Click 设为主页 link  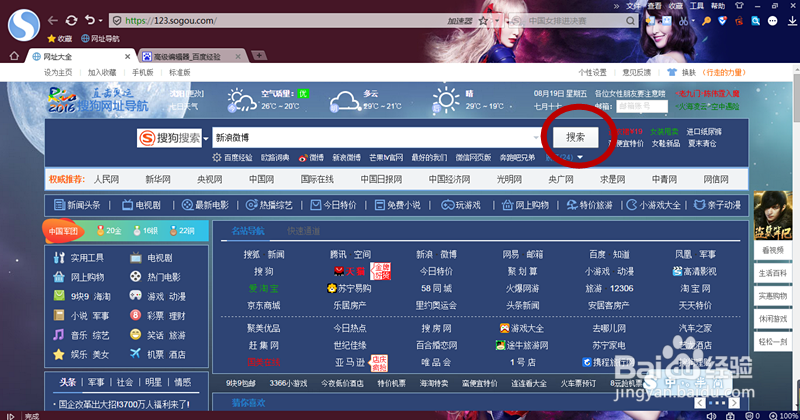pyautogui.click(x=58, y=72)
